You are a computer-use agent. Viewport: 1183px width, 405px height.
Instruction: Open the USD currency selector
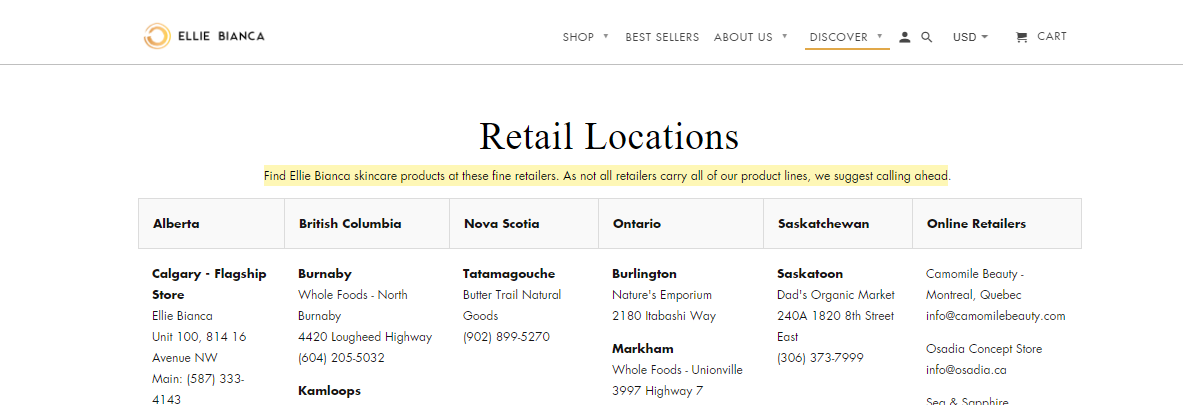coord(970,37)
